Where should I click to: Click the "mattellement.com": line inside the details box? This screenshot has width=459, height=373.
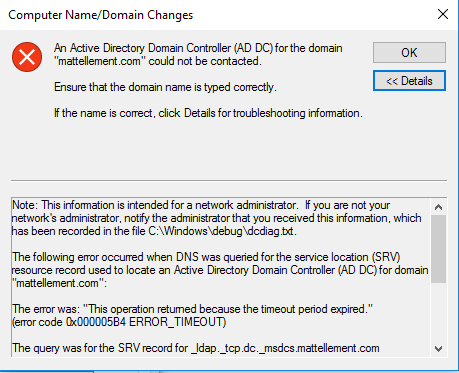[59, 283]
